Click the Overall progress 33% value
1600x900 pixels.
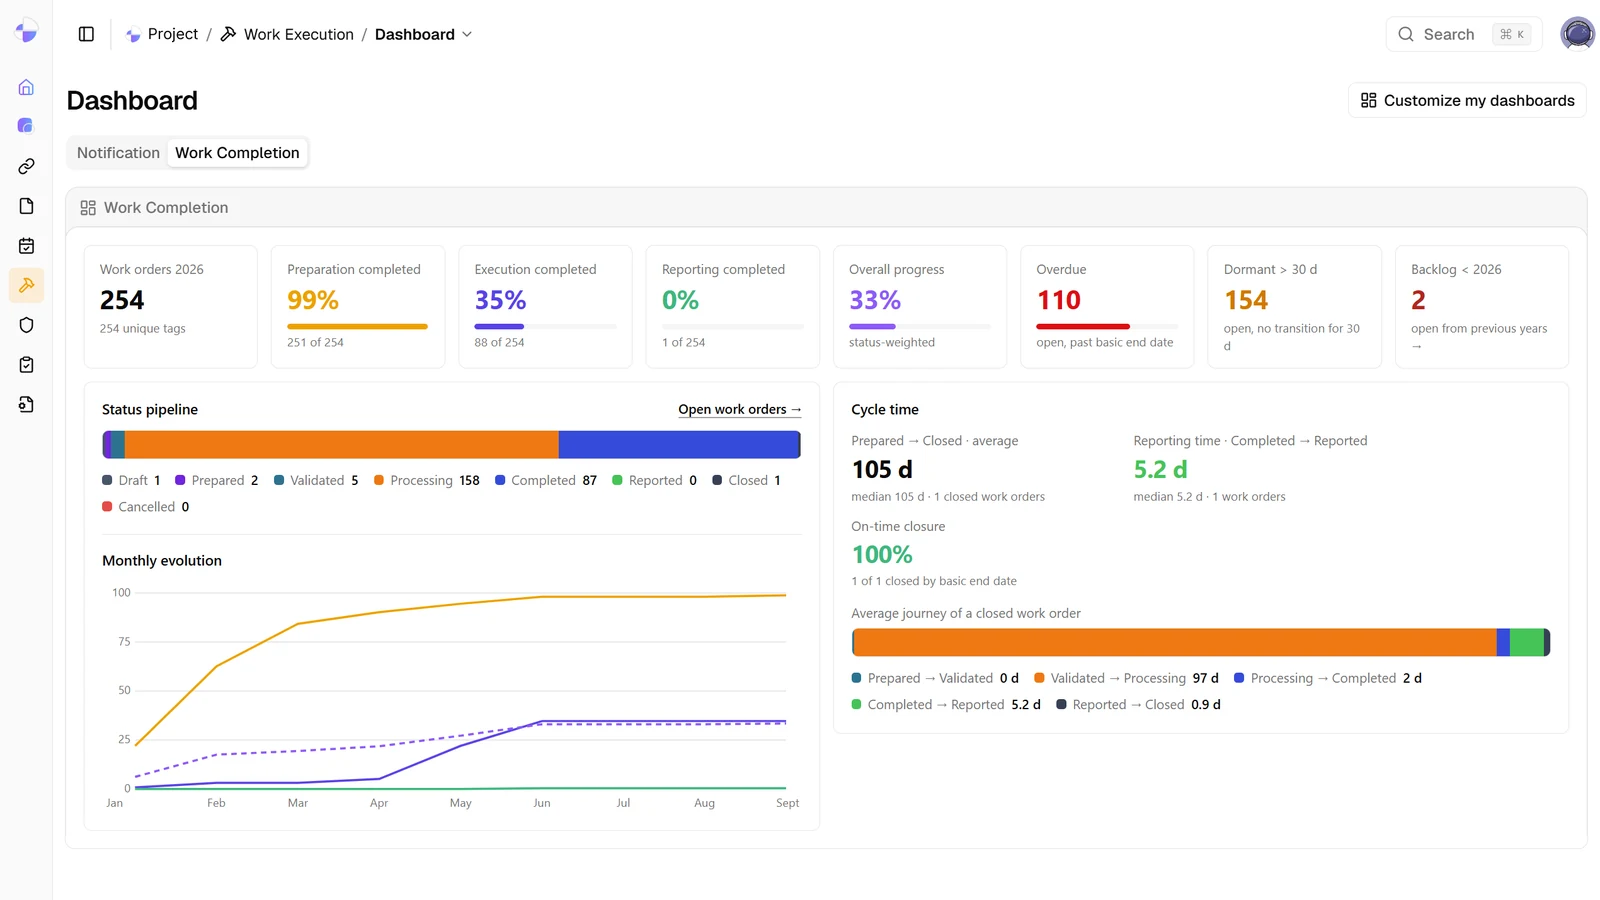pos(875,300)
